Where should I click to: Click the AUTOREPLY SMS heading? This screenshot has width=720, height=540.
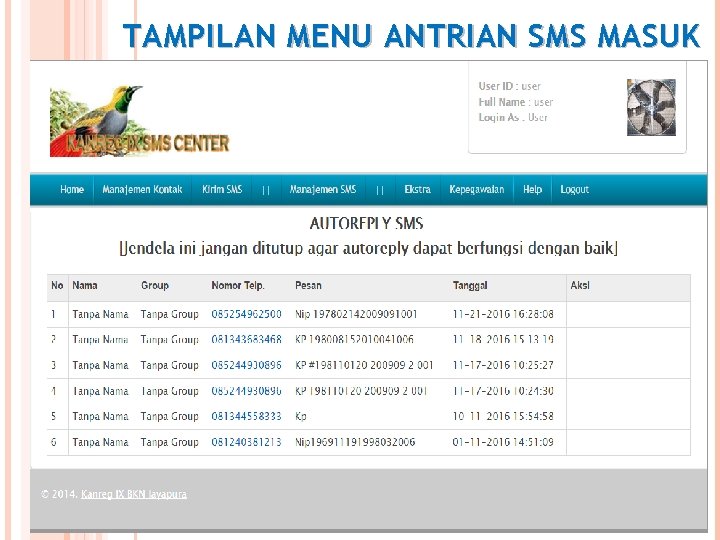[x=366, y=224]
